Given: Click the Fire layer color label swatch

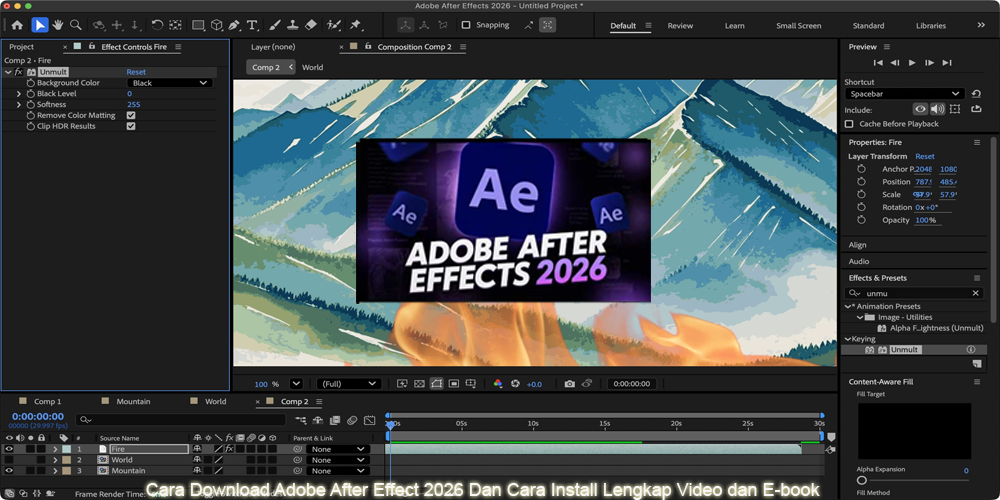Looking at the screenshot, I should pyautogui.click(x=66, y=449).
